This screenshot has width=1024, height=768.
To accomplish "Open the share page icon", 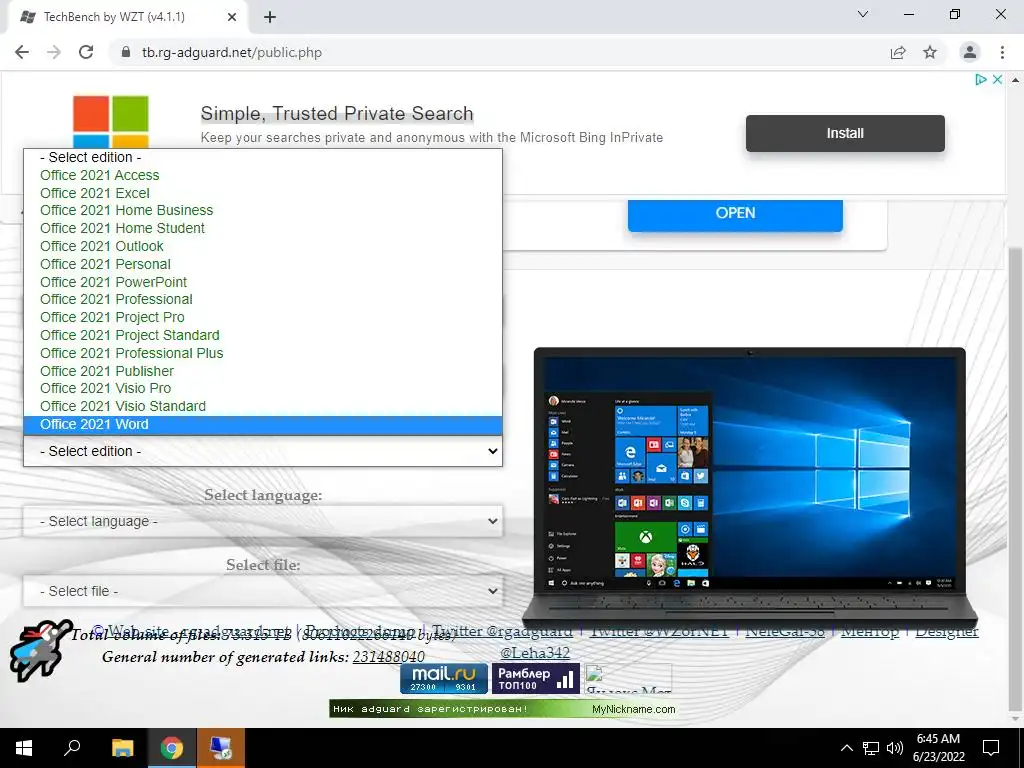I will (898, 52).
